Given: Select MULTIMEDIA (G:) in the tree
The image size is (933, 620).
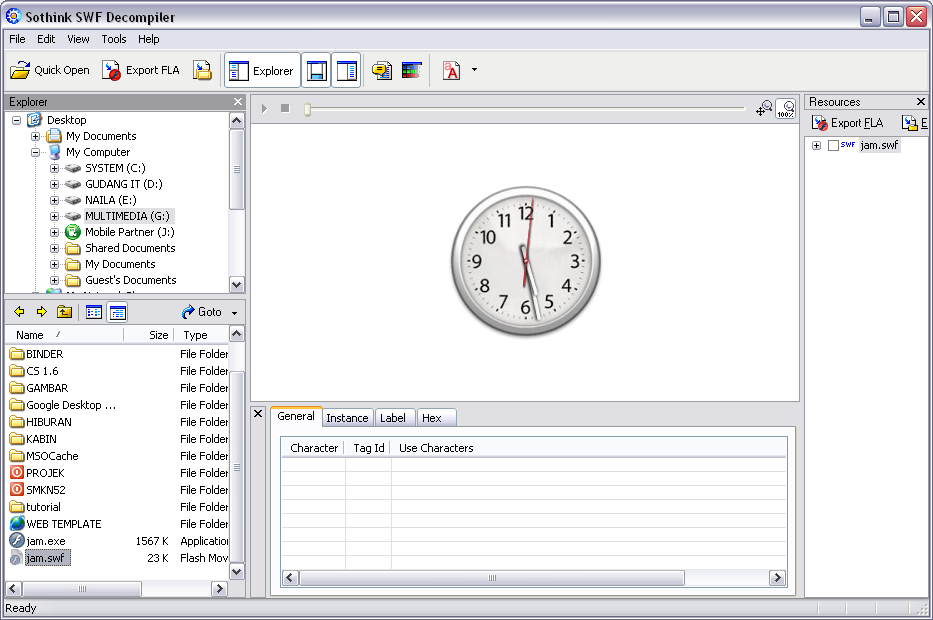Looking at the screenshot, I should coord(127,217).
